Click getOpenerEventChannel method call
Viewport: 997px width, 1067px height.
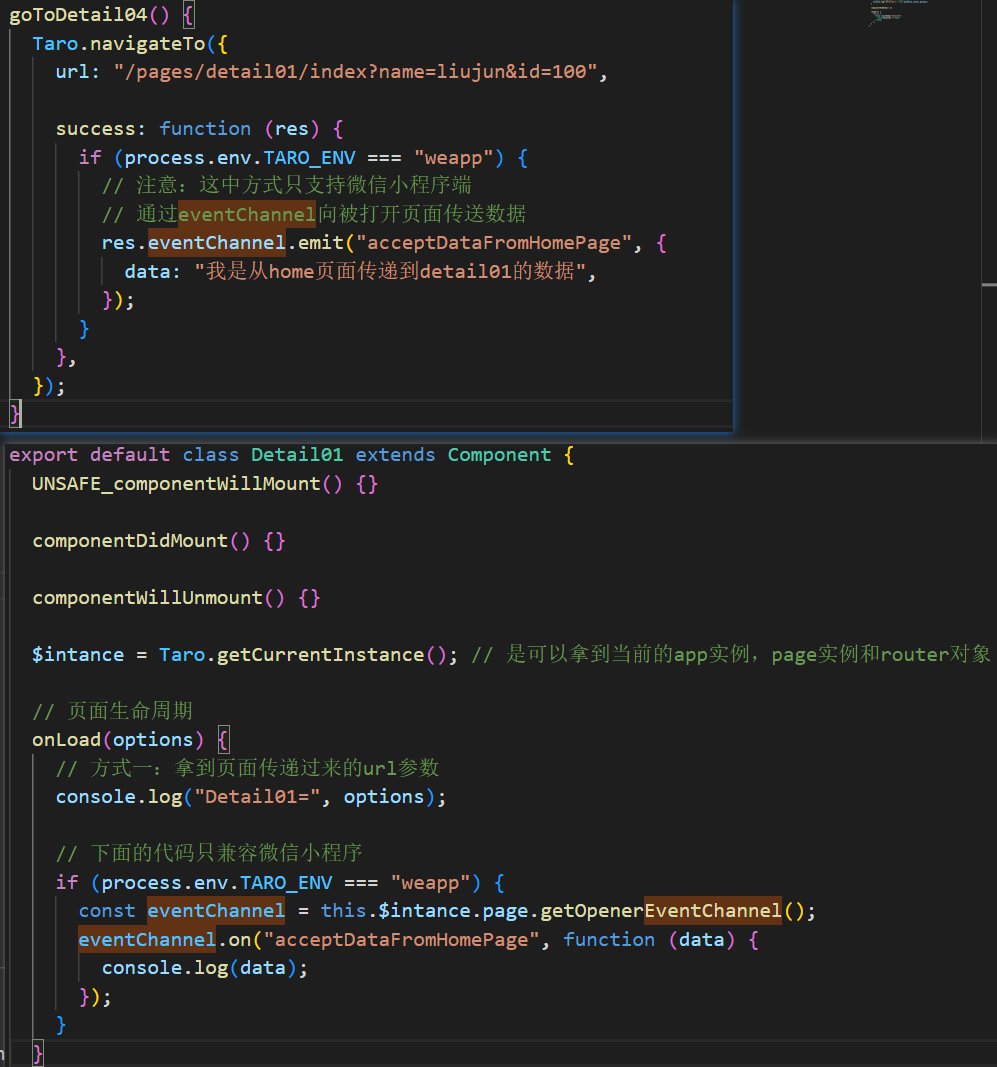661,910
